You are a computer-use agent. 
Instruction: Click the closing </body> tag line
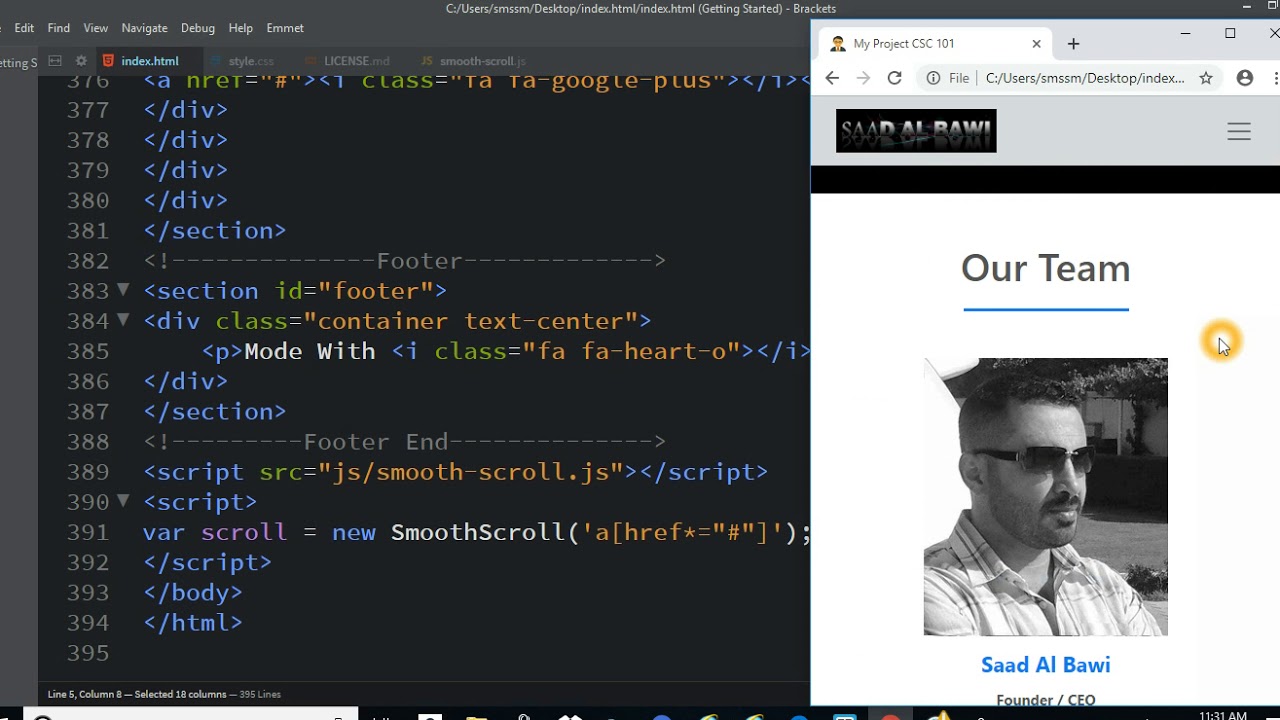(x=193, y=592)
